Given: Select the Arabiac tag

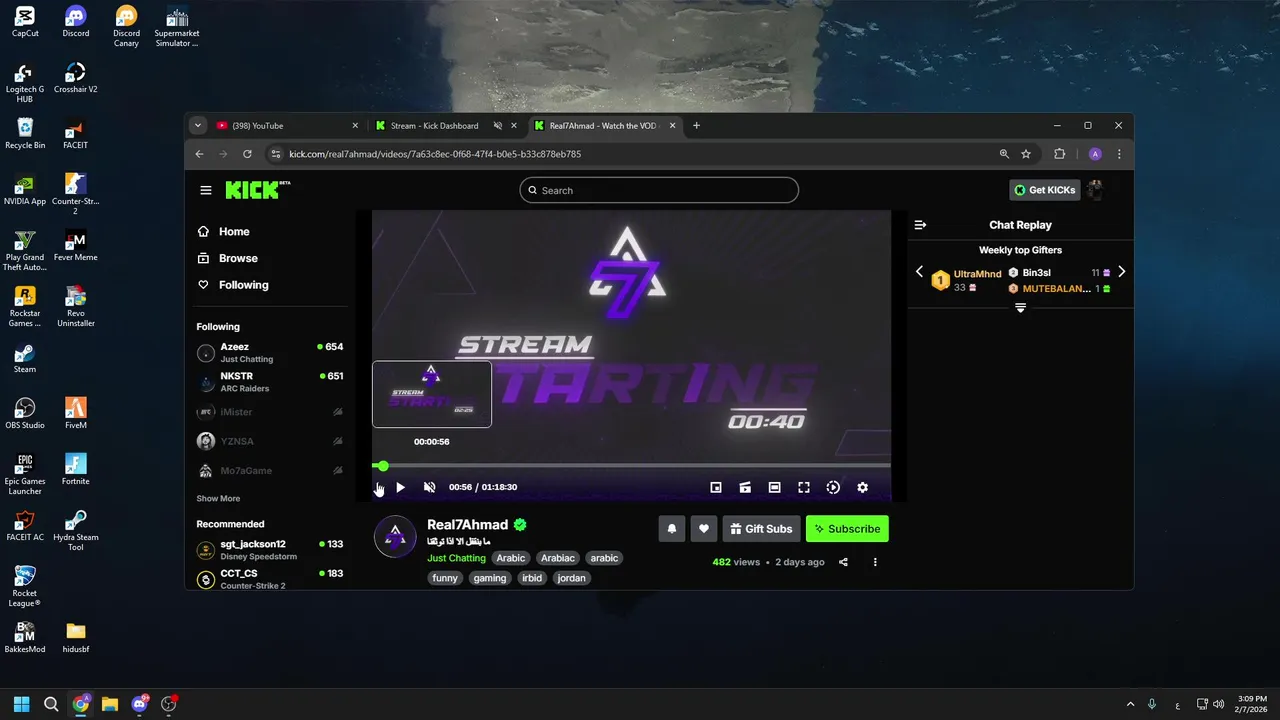Looking at the screenshot, I should tap(558, 558).
